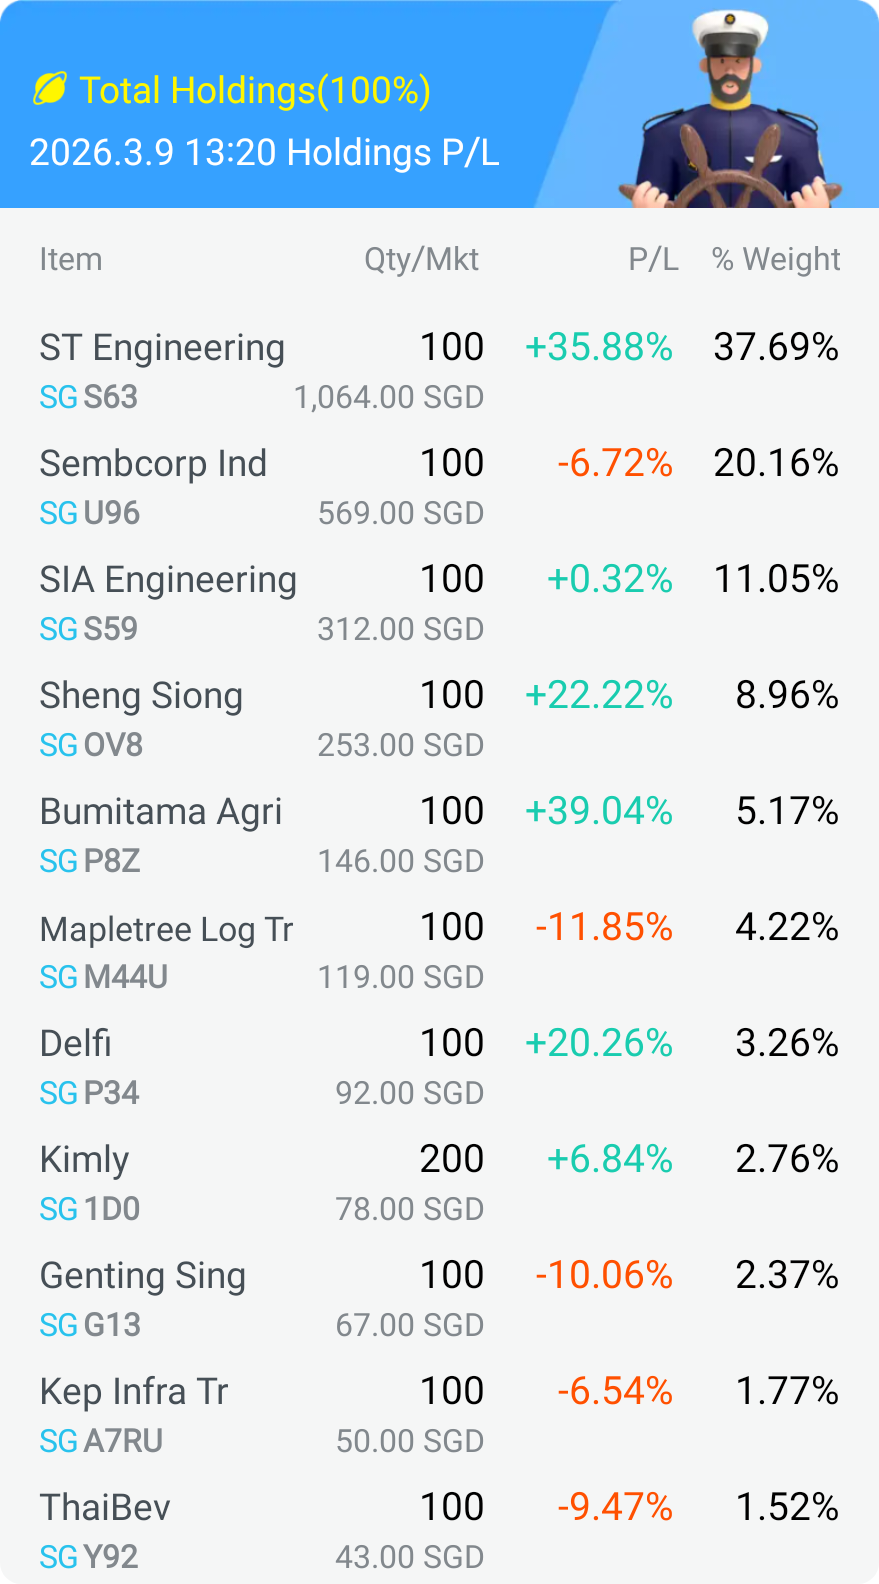Tap the Total Holdings(100%) title

[255, 91]
